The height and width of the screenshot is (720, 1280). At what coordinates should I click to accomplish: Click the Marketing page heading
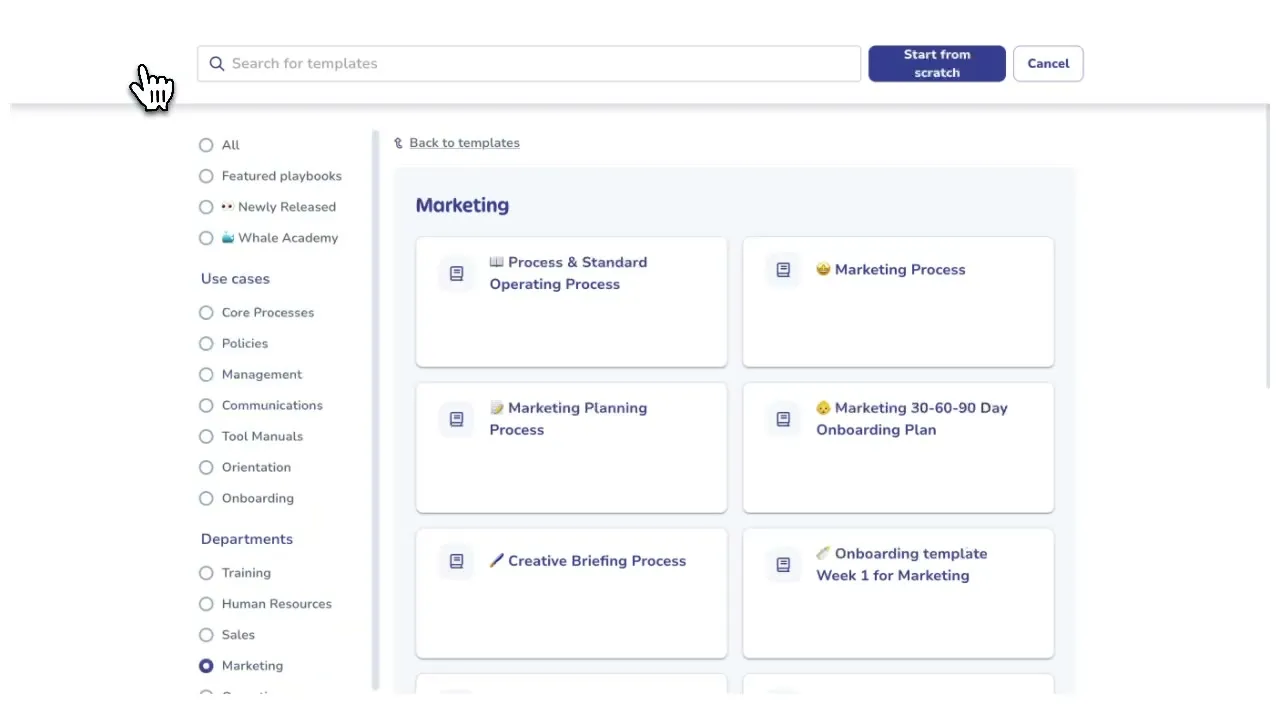click(462, 205)
